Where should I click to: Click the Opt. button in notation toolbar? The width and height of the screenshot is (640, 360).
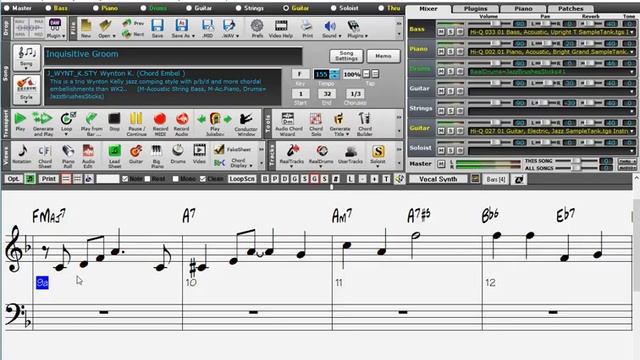pyautogui.click(x=13, y=179)
